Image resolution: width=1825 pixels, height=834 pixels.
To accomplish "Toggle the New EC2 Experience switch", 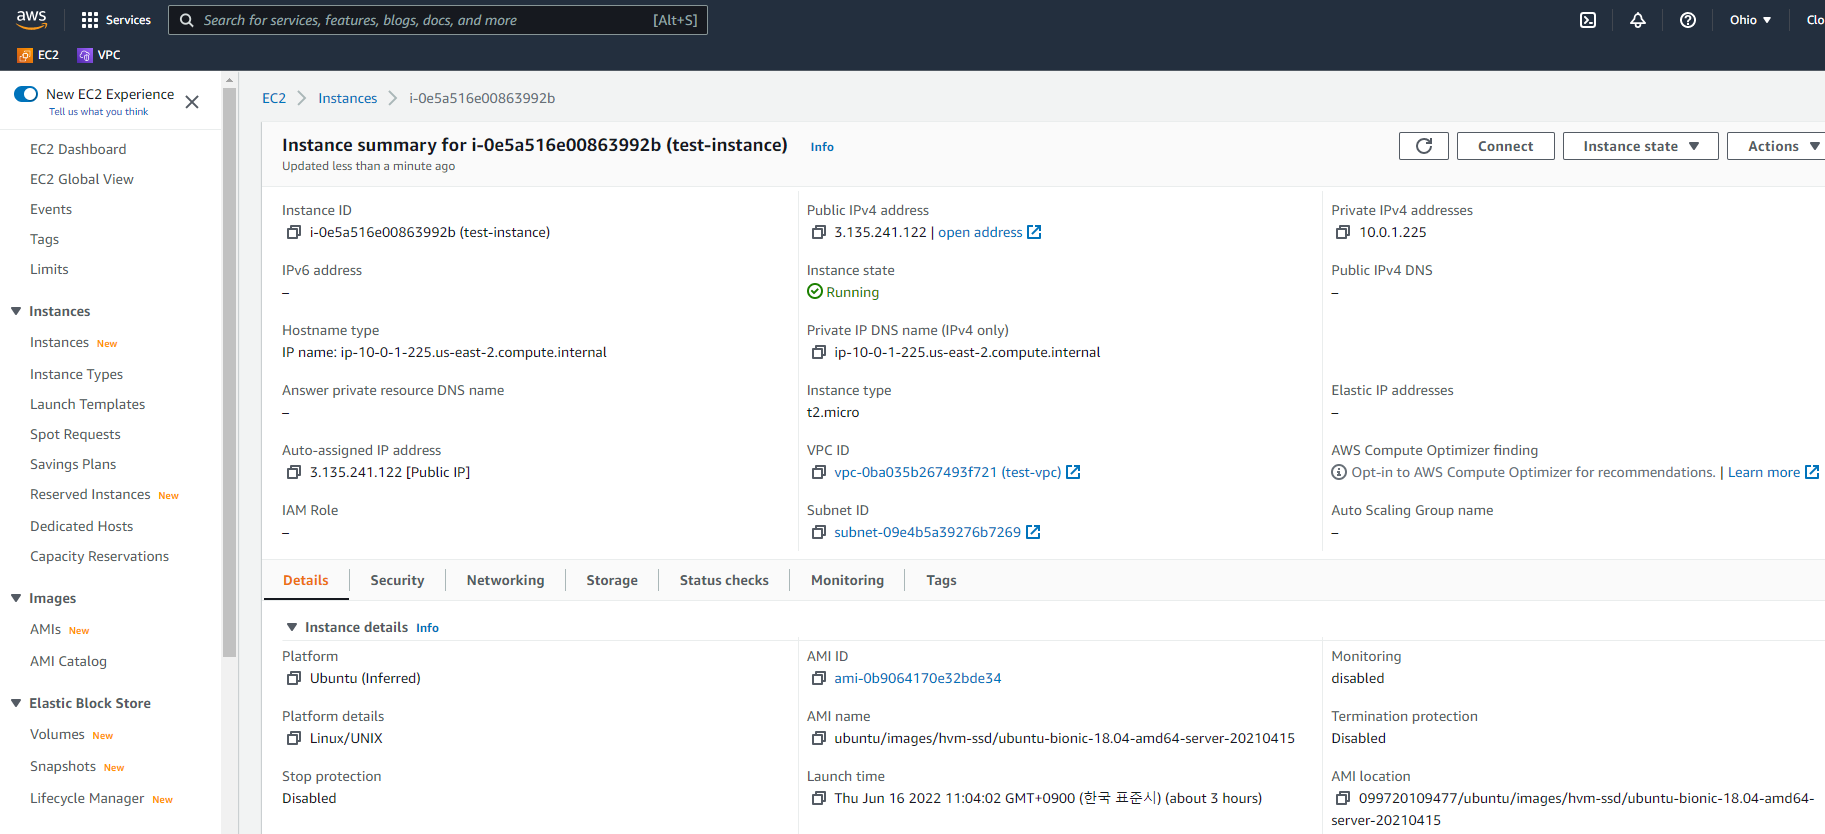I will [26, 94].
